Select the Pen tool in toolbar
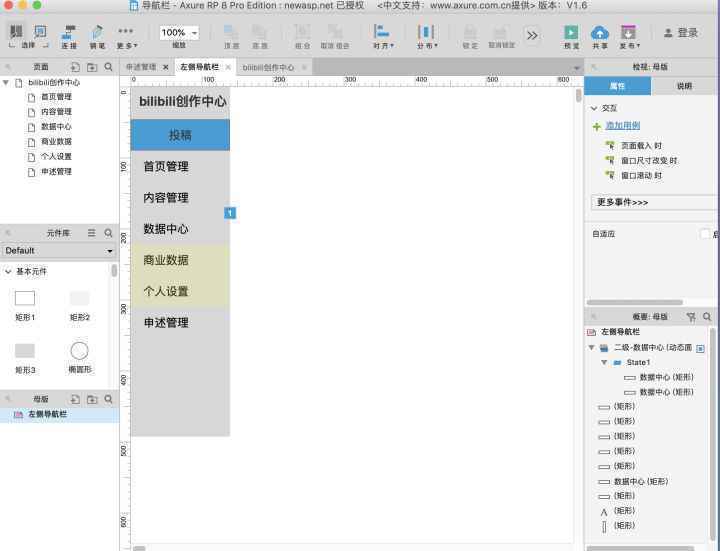This screenshot has height=551, width=720. click(97, 32)
